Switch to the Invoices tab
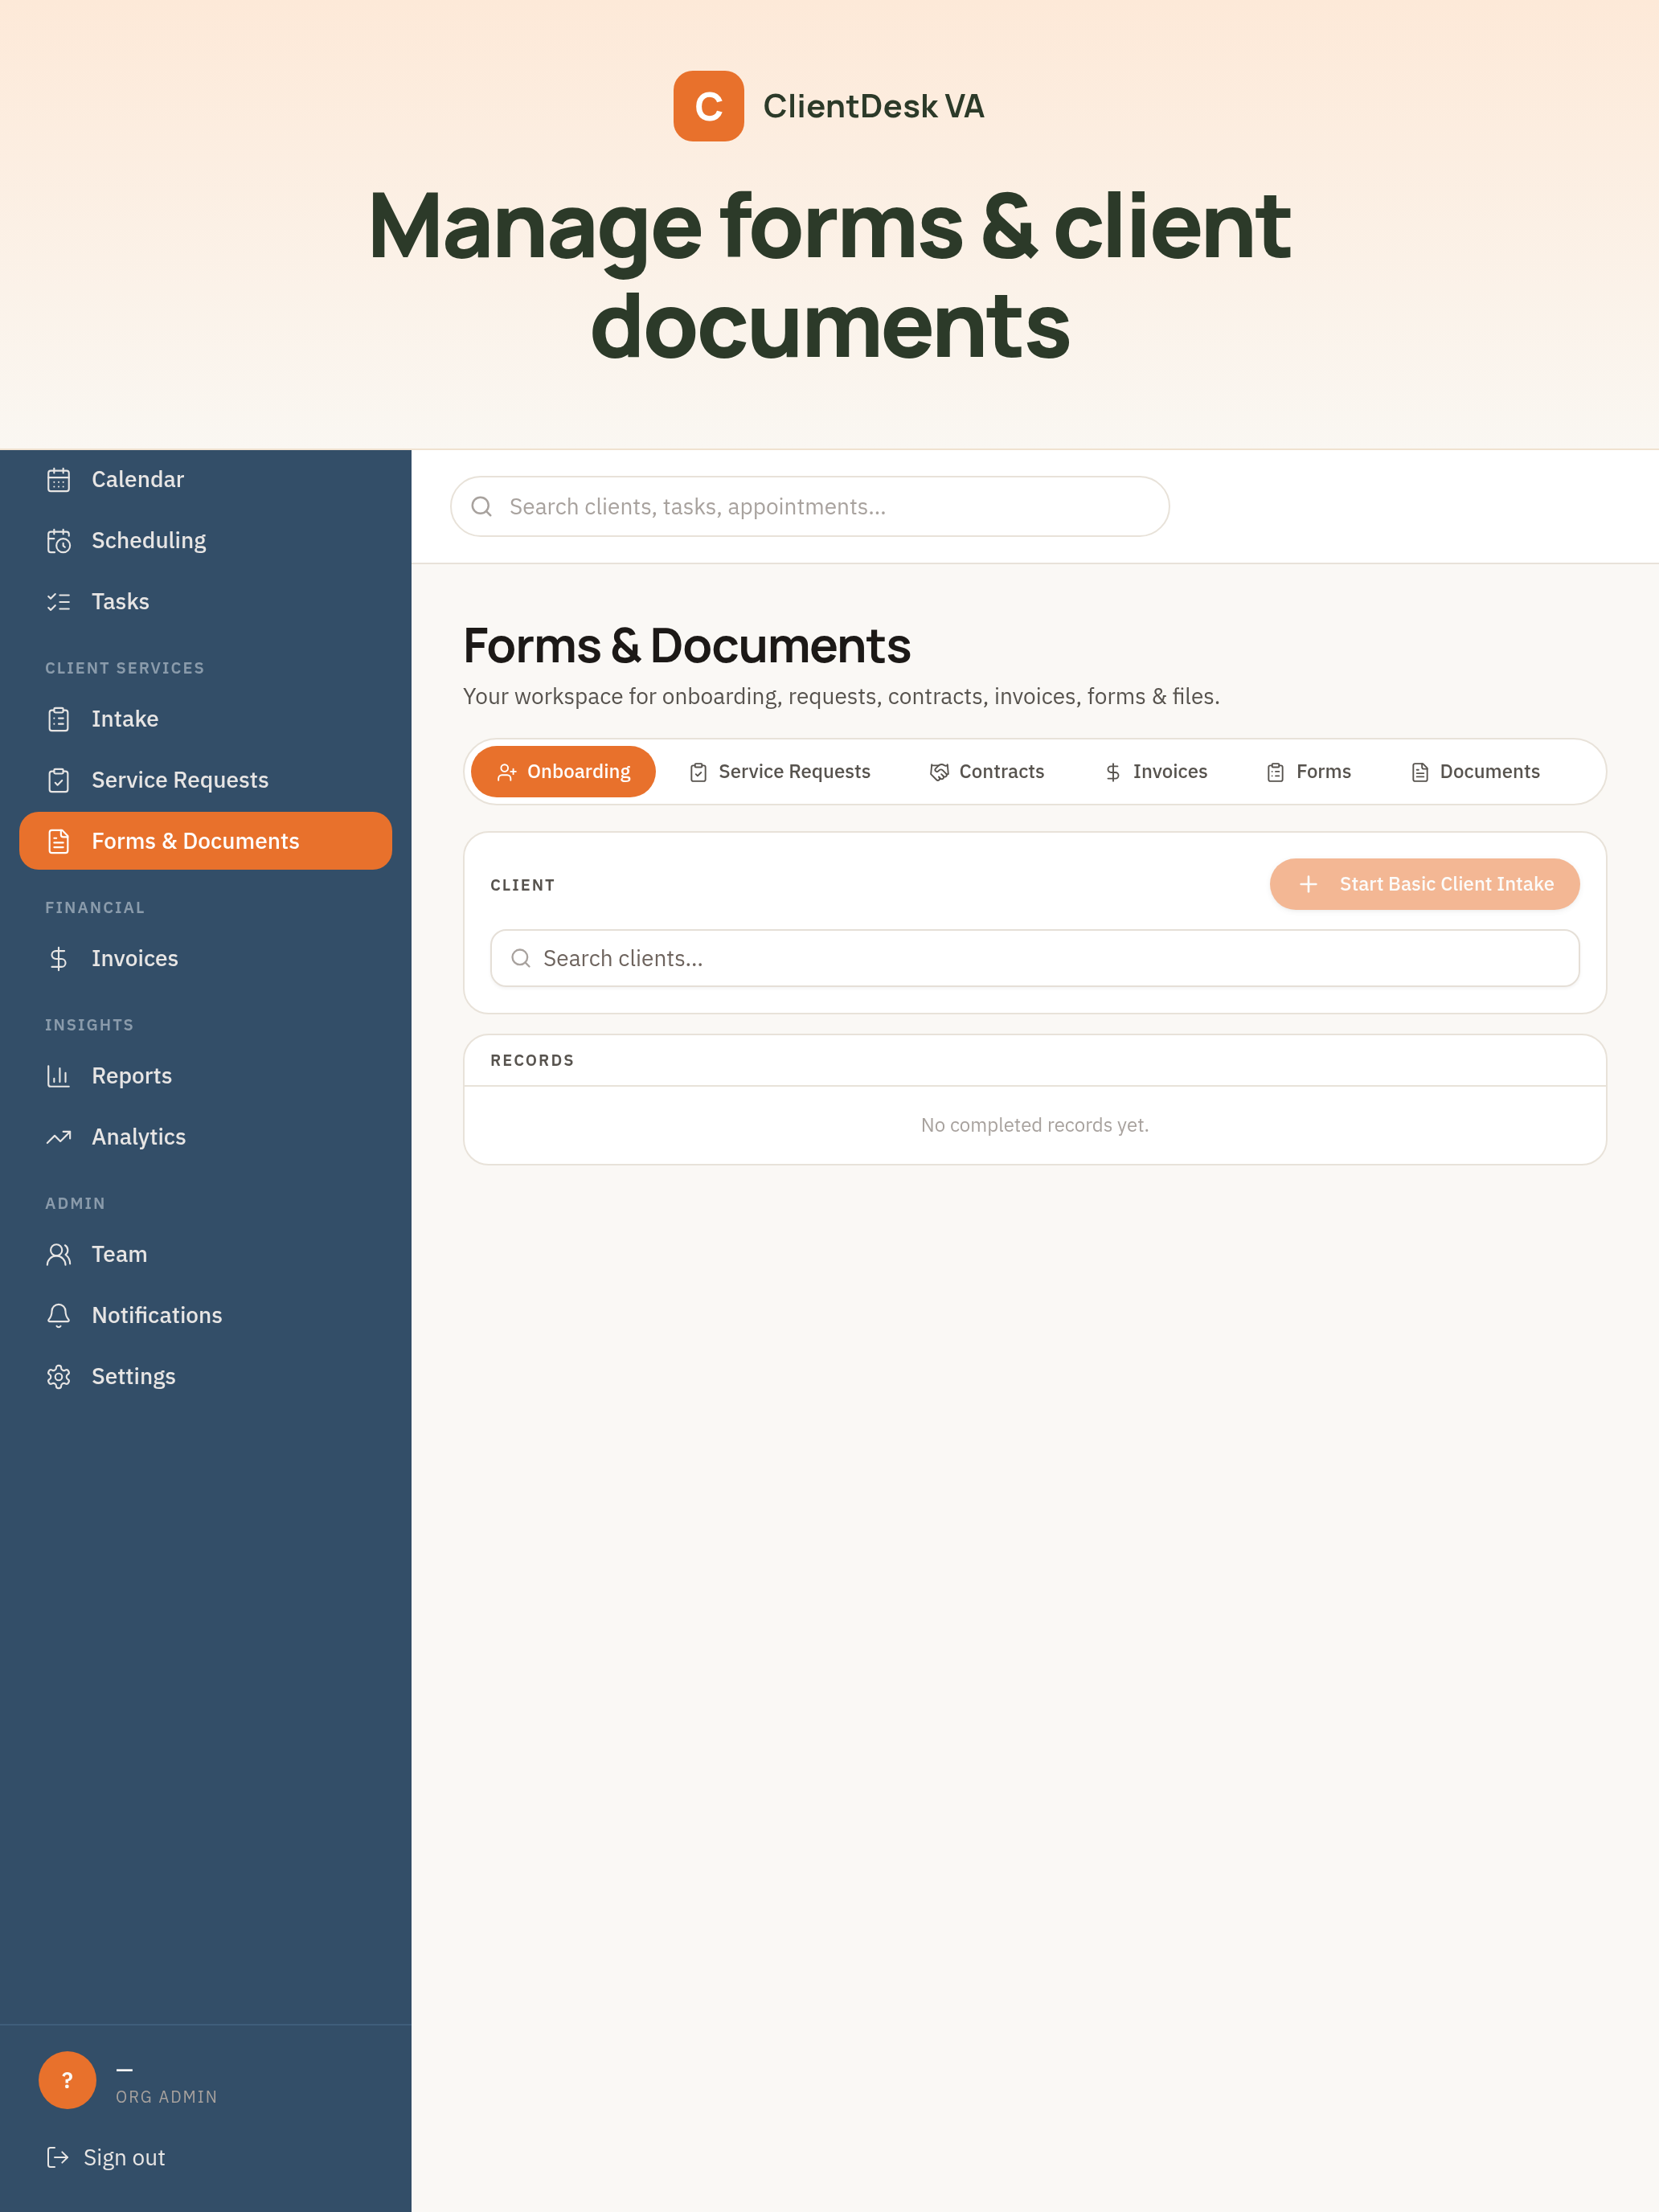The width and height of the screenshot is (1659, 2212). click(x=1156, y=772)
